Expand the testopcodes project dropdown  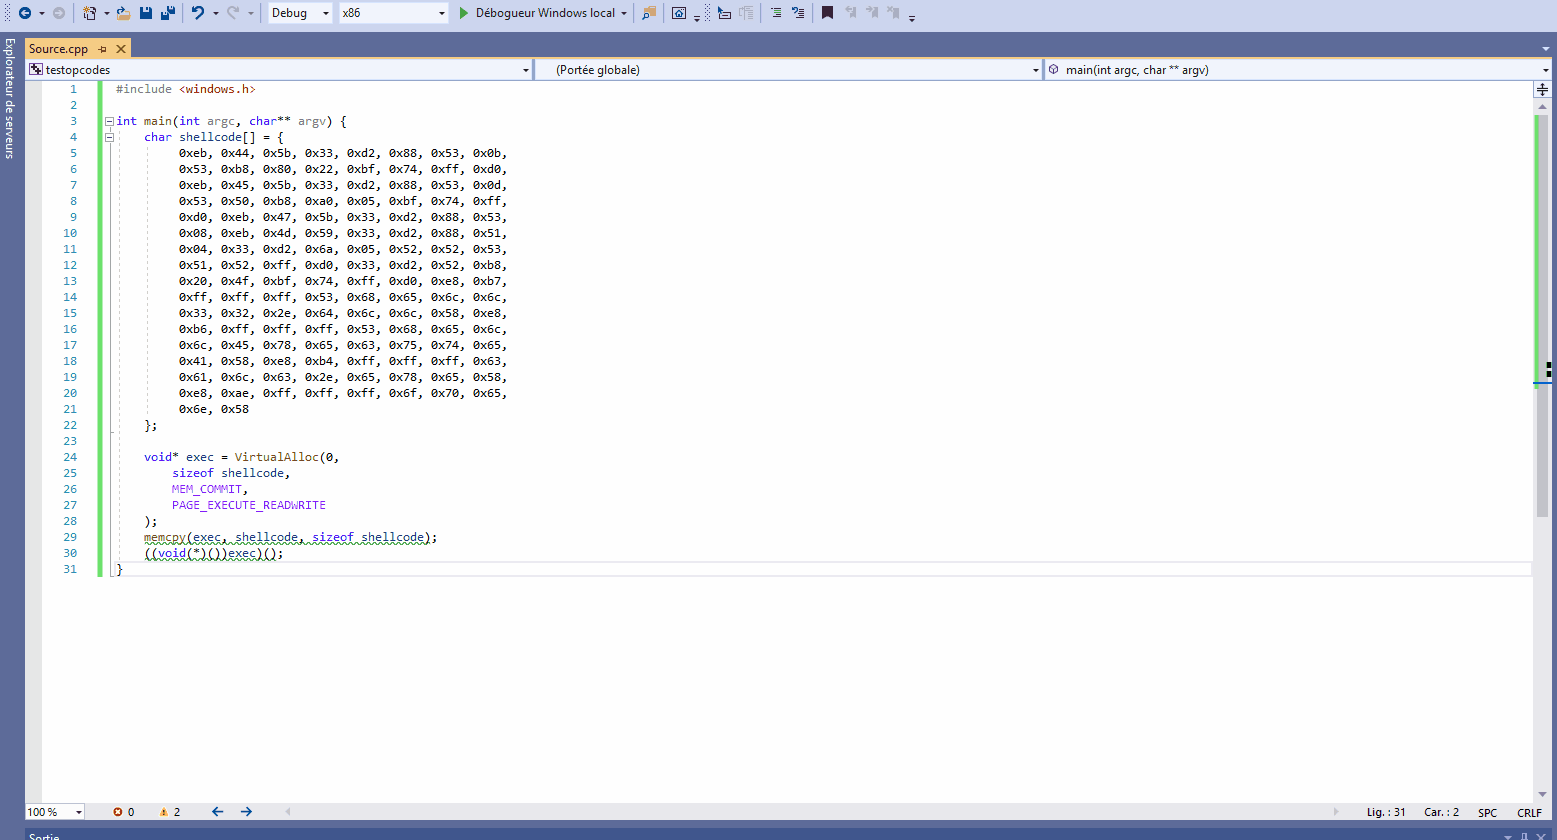279,70
